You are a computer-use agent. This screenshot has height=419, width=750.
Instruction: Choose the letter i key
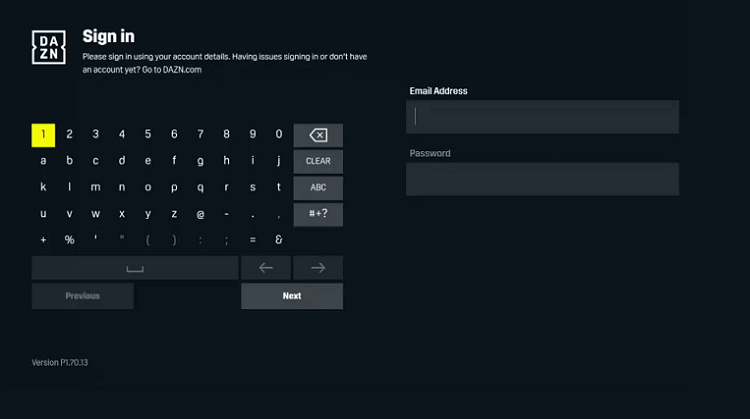click(x=253, y=161)
